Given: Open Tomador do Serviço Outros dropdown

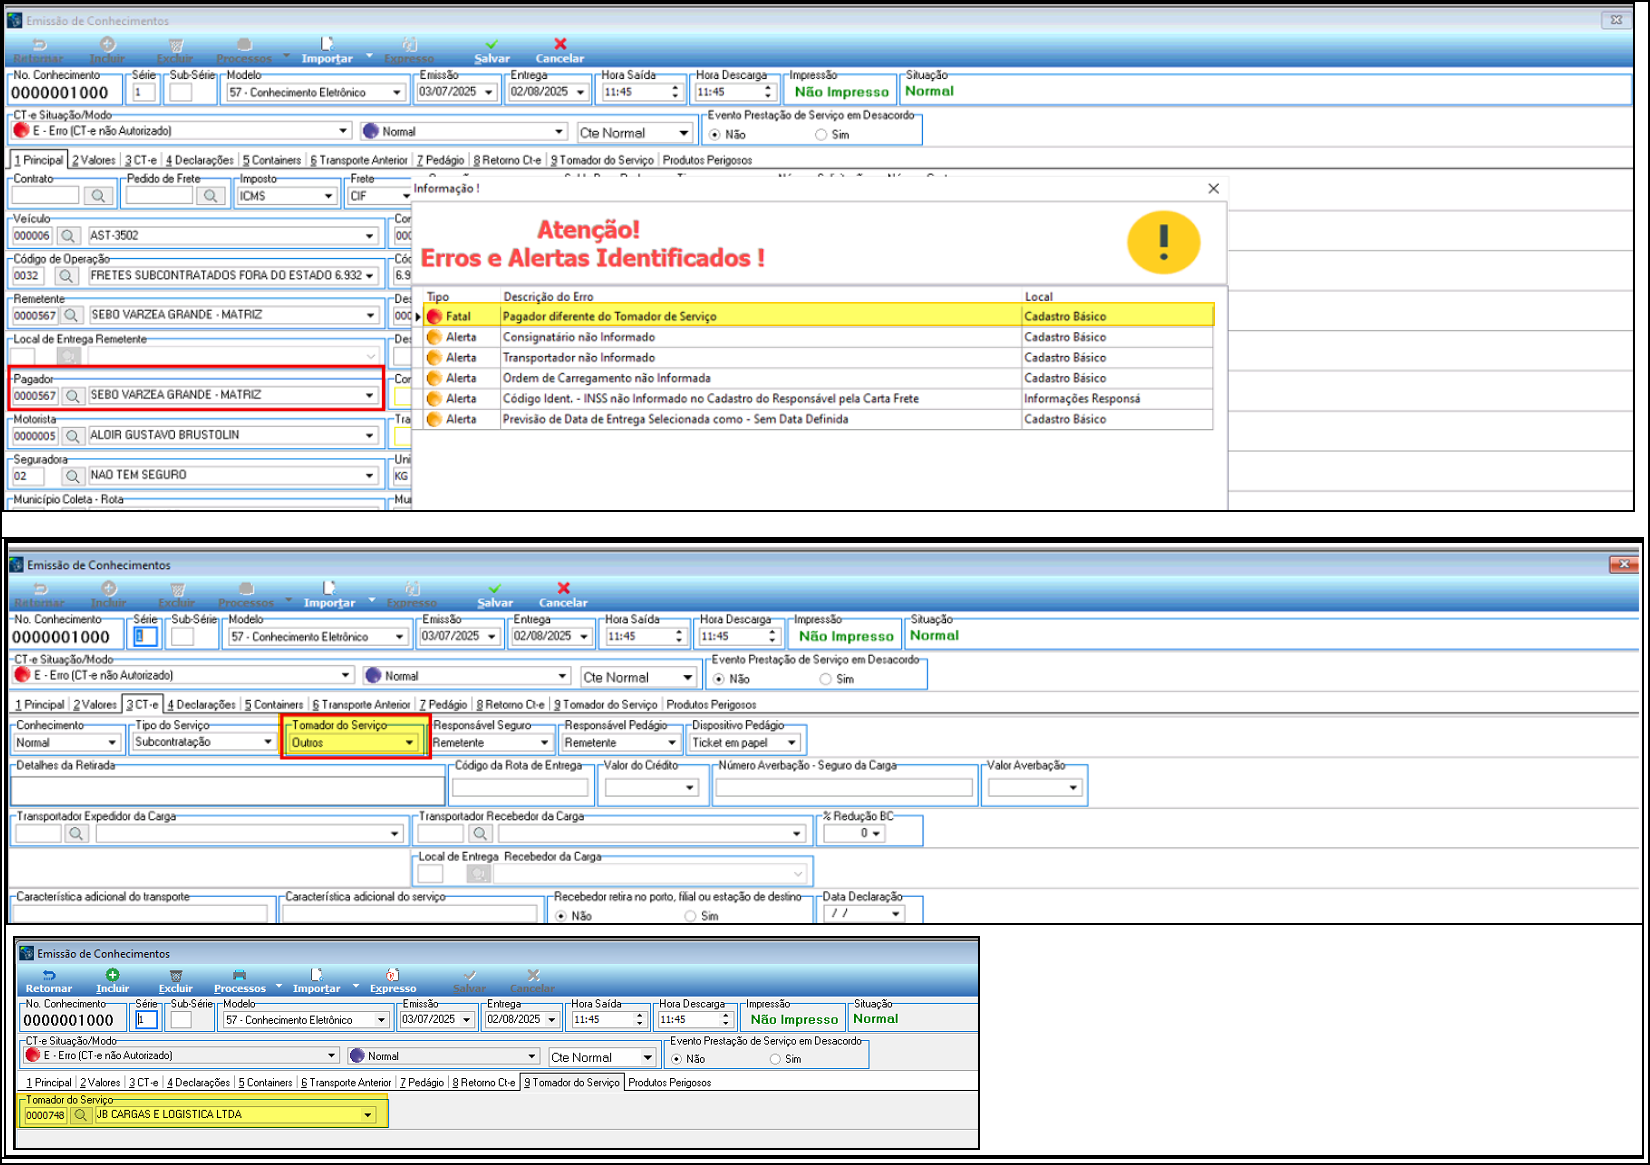Looking at the screenshot, I should pyautogui.click(x=409, y=743).
